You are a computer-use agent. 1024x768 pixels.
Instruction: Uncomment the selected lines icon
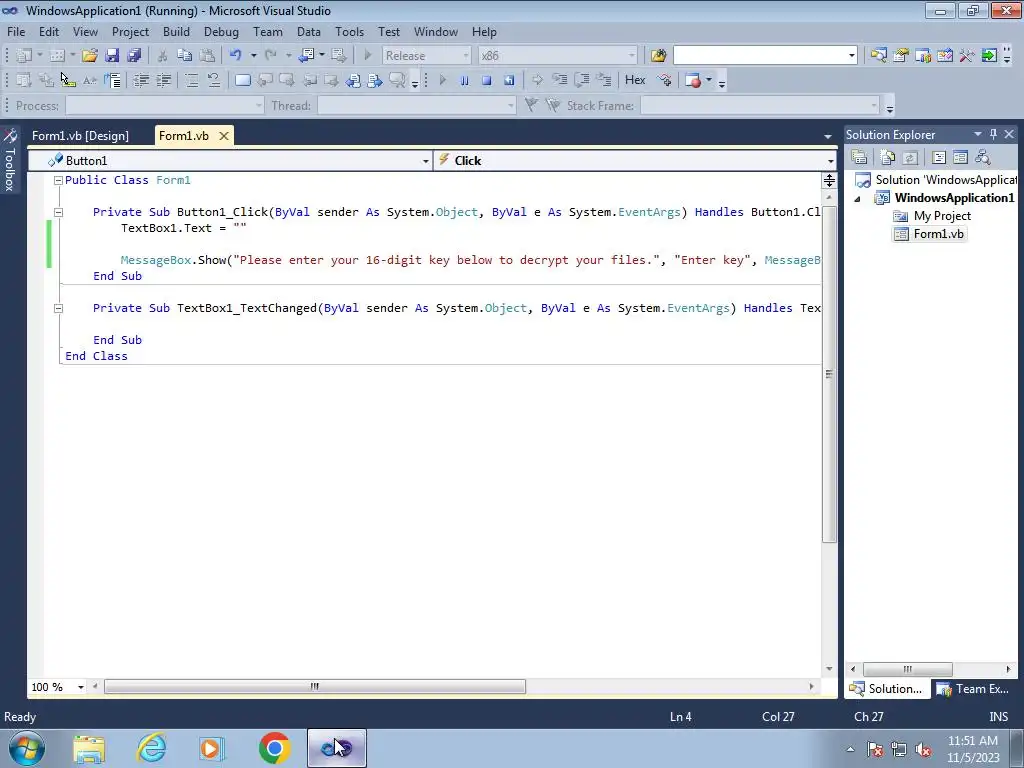pos(214,80)
